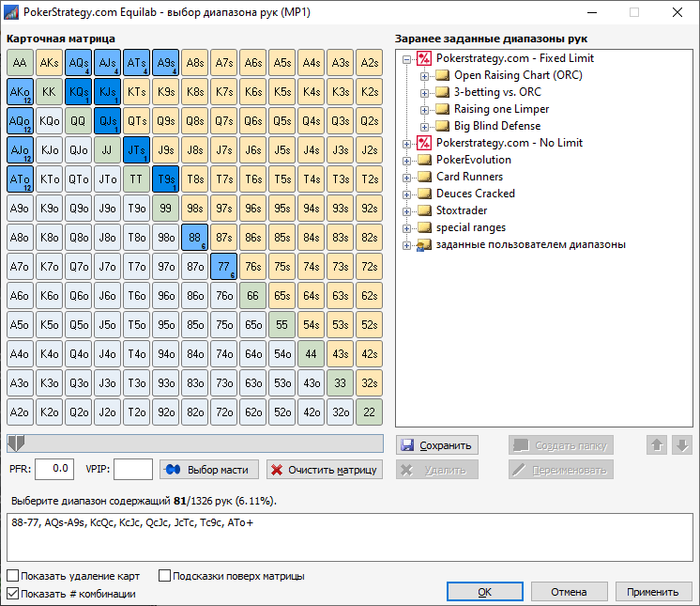Click the Deuces Cracked folder icon

tap(424, 194)
